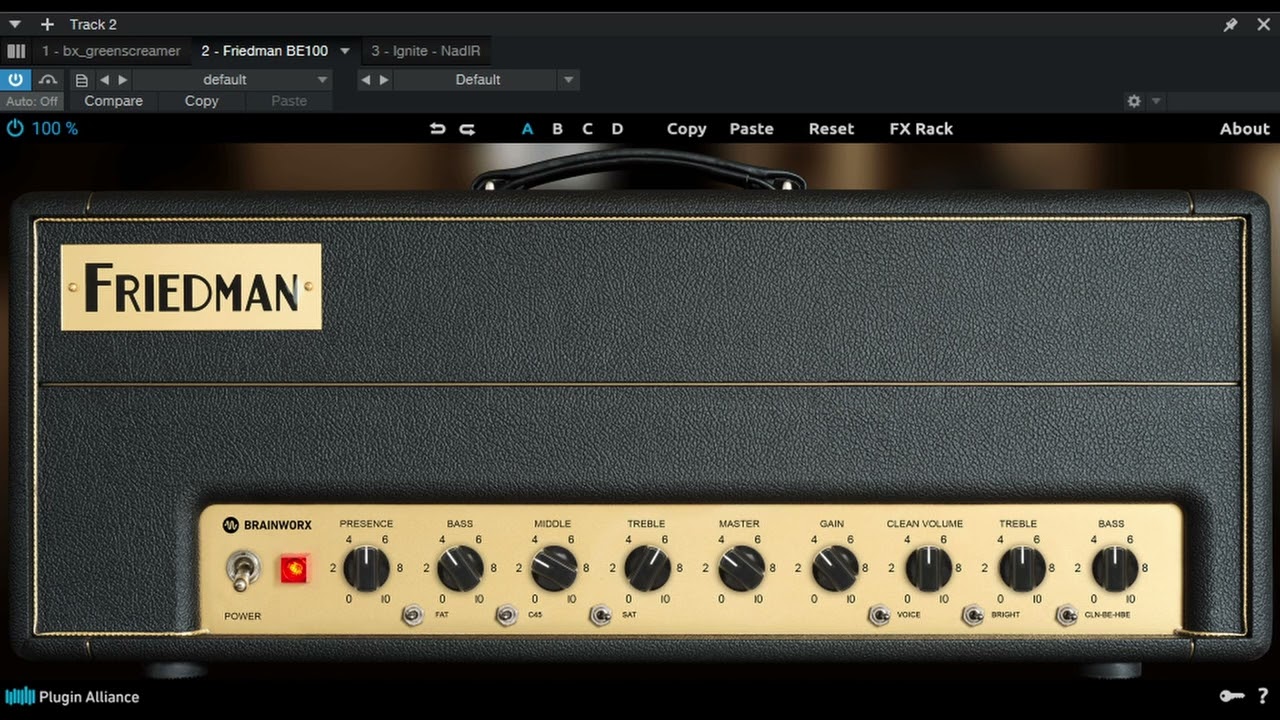The height and width of the screenshot is (720, 1280).
Task: Flip the SAT mini switch
Action: tap(600, 615)
